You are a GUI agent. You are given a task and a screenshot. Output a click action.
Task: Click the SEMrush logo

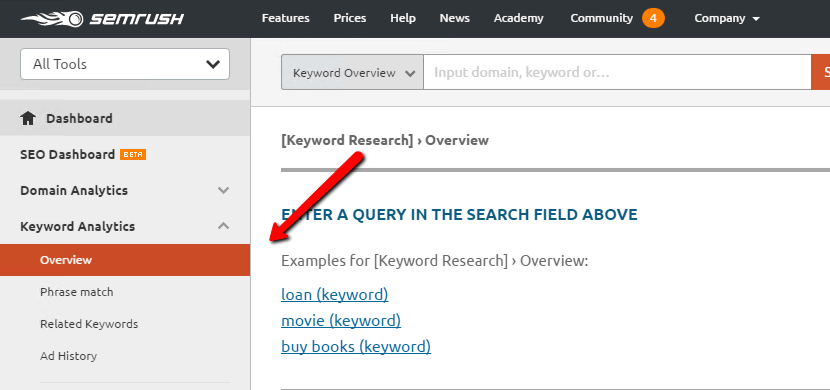click(102, 19)
